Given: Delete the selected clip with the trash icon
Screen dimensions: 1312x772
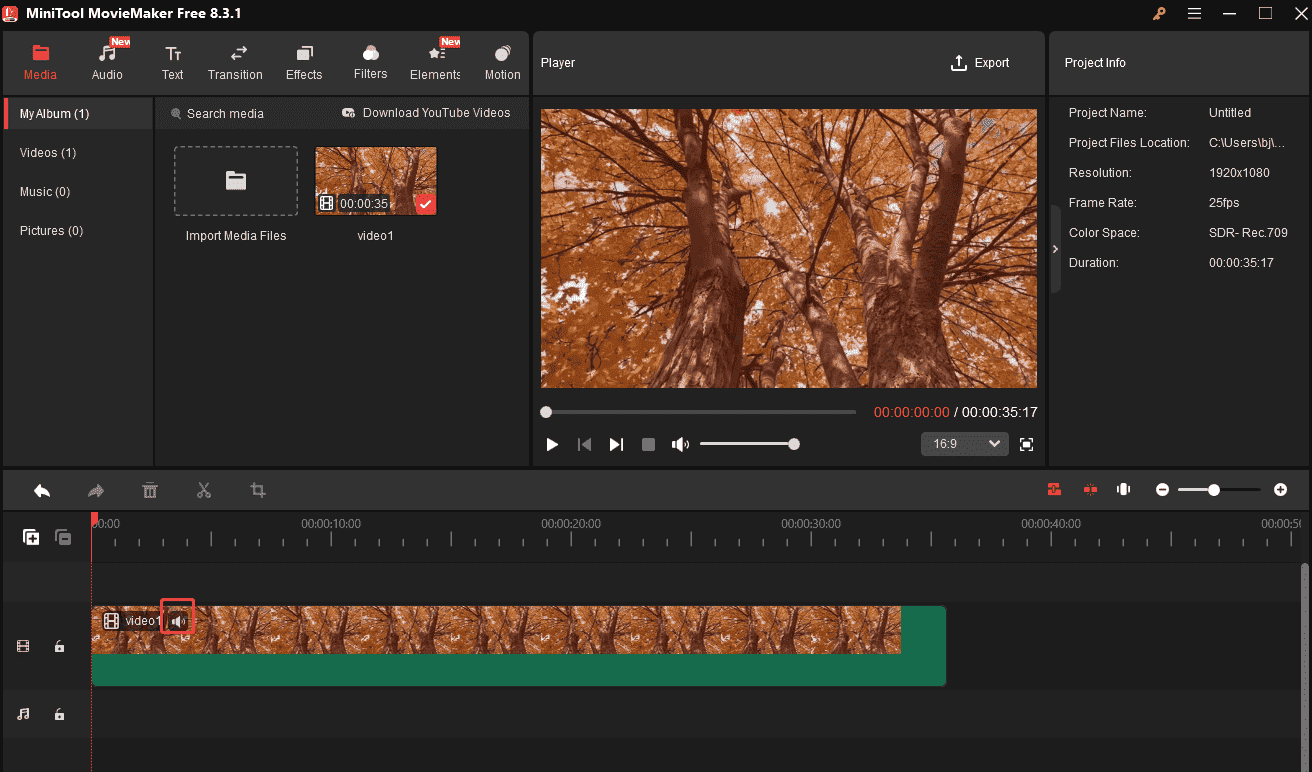Looking at the screenshot, I should click(150, 490).
